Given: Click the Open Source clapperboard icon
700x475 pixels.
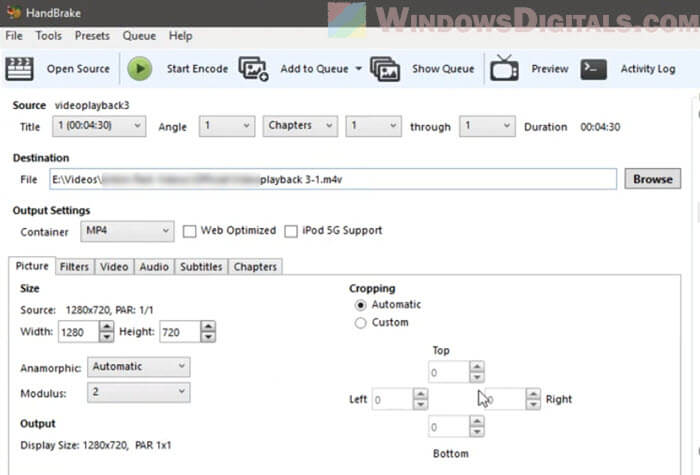Looking at the screenshot, I should point(19,69).
